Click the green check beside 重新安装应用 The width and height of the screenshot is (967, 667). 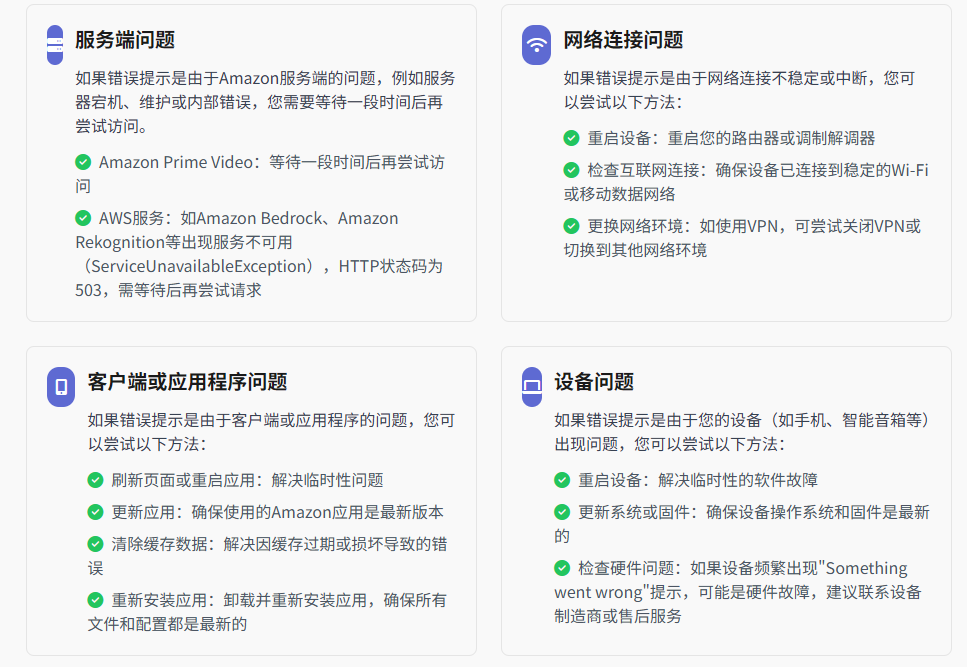[x=96, y=600]
